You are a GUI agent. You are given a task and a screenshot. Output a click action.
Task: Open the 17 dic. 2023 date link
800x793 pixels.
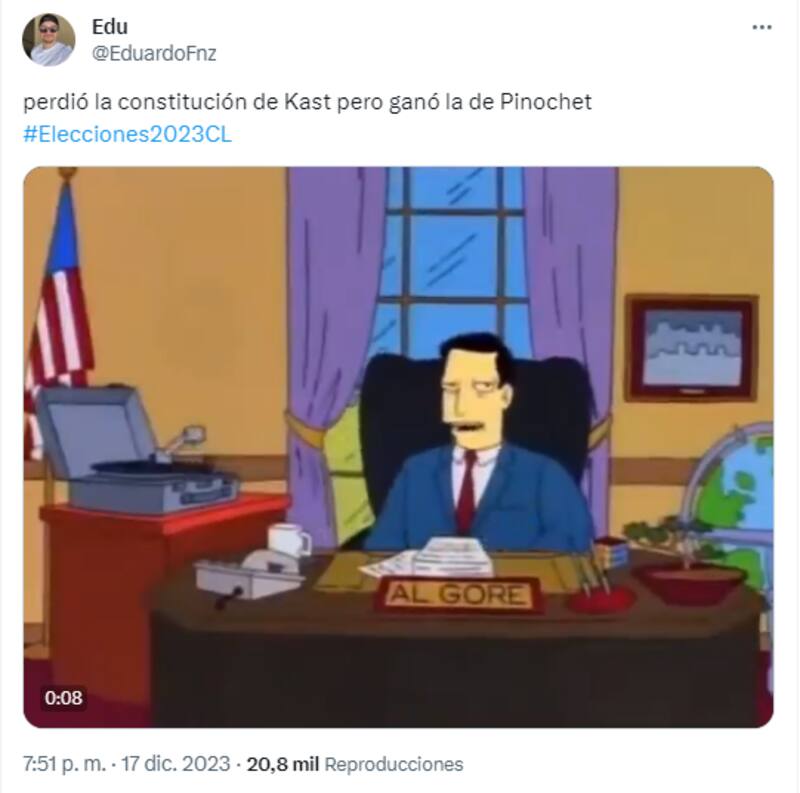coord(176,764)
